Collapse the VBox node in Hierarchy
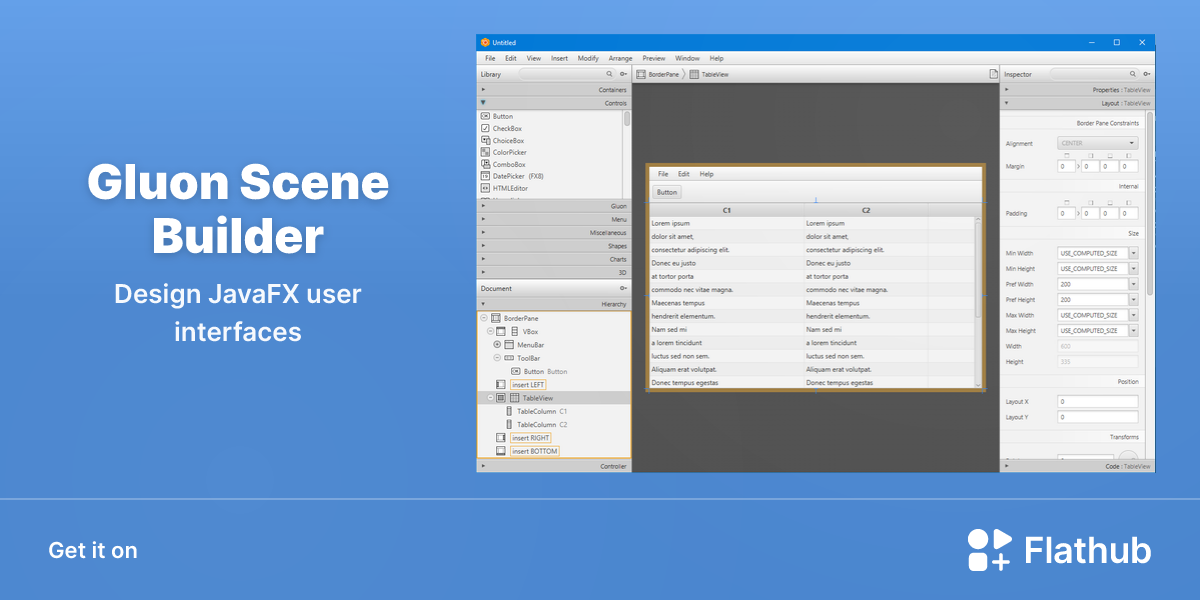Image resolution: width=1200 pixels, height=600 pixels. 490,331
